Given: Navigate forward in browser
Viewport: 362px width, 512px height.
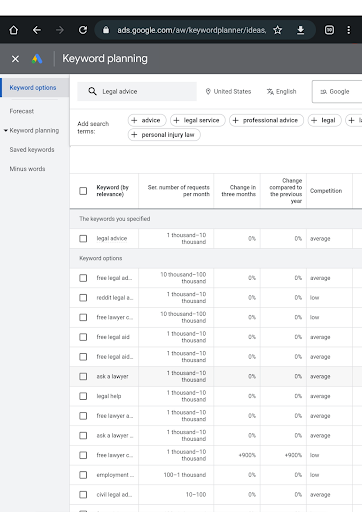Looking at the screenshot, I should [60, 30].
